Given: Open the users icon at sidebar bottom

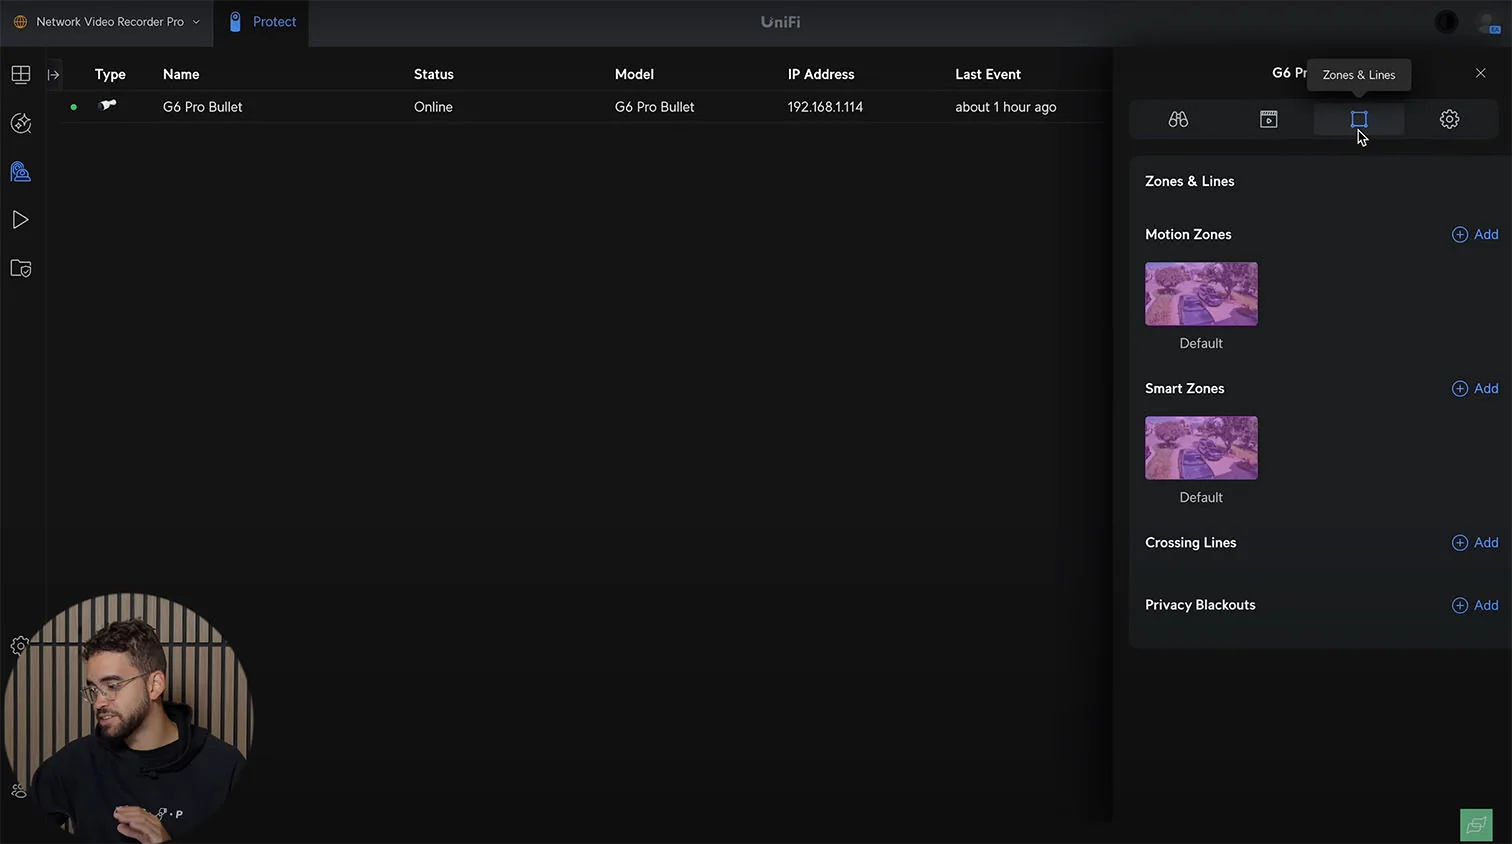Looking at the screenshot, I should coord(18,791).
